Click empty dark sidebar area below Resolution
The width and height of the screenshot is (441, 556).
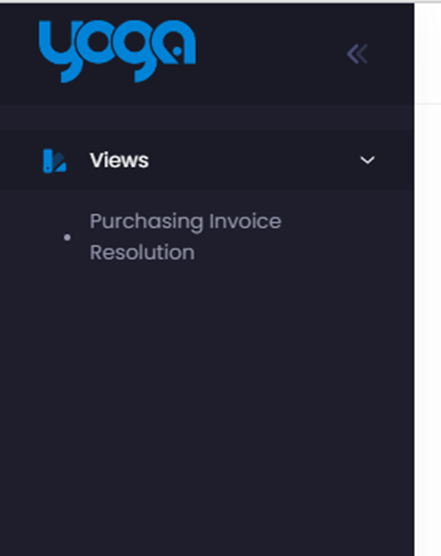click(207, 408)
